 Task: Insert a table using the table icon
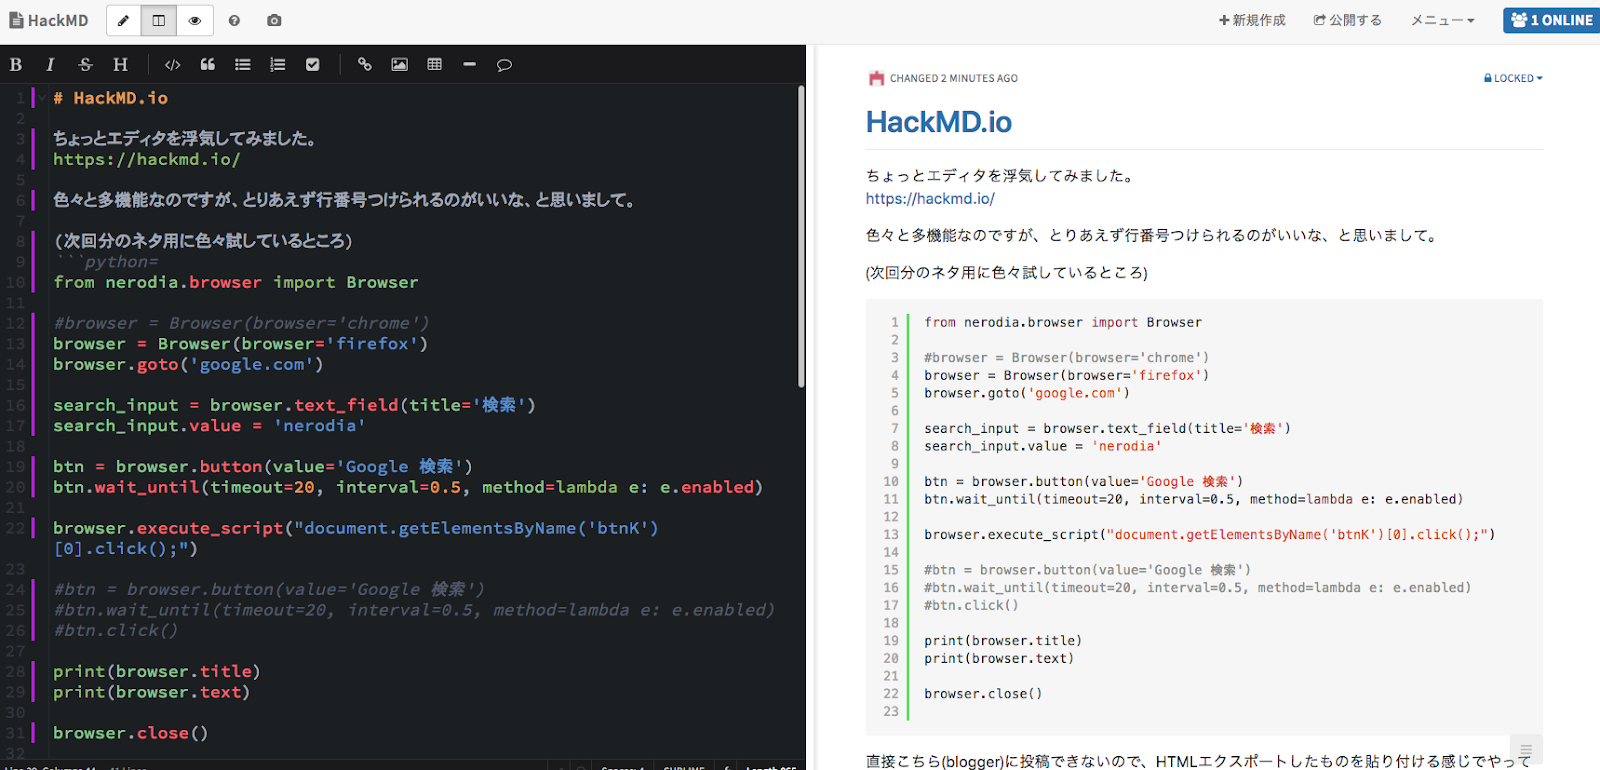(435, 64)
